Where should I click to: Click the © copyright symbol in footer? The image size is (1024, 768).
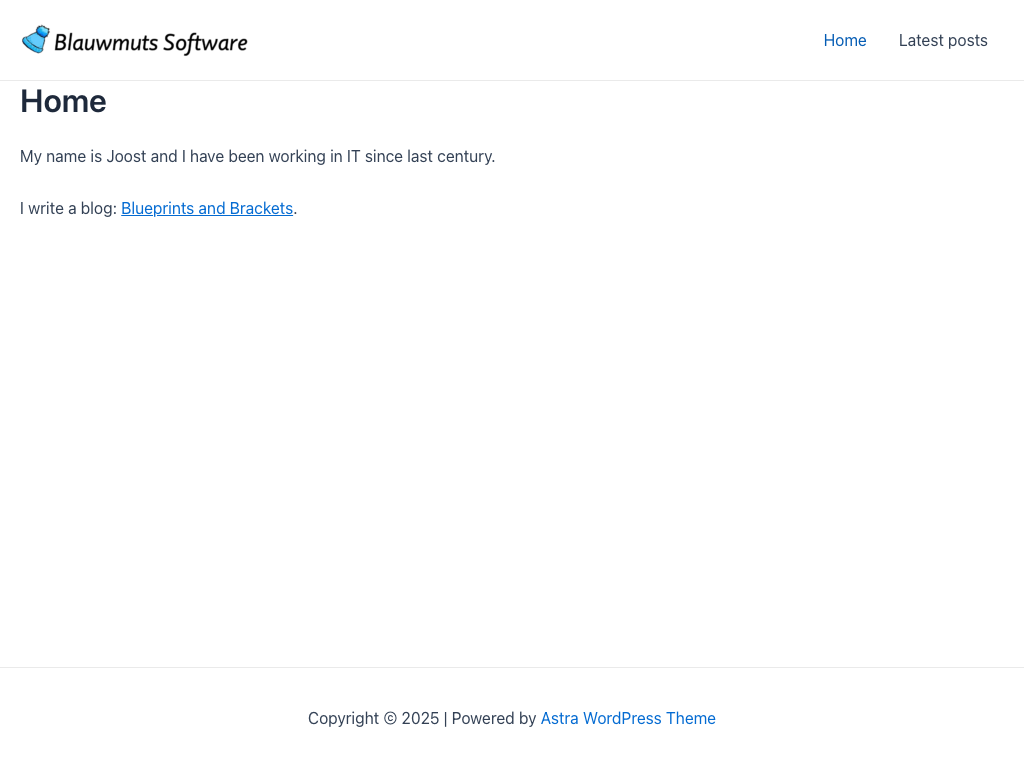pos(391,718)
